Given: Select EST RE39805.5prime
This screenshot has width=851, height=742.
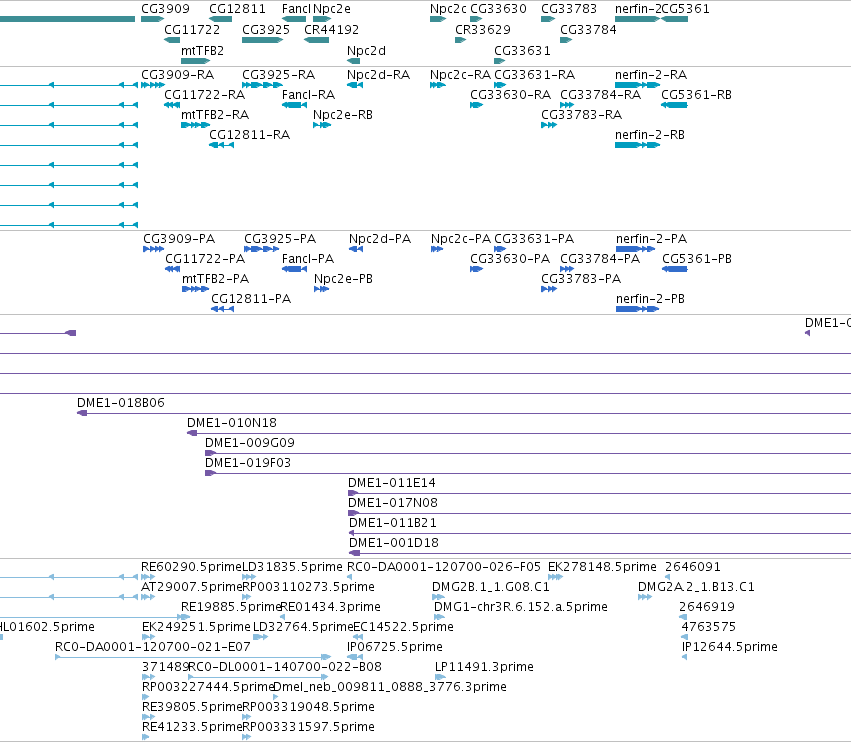Looking at the screenshot, I should pyautogui.click(x=148, y=717).
